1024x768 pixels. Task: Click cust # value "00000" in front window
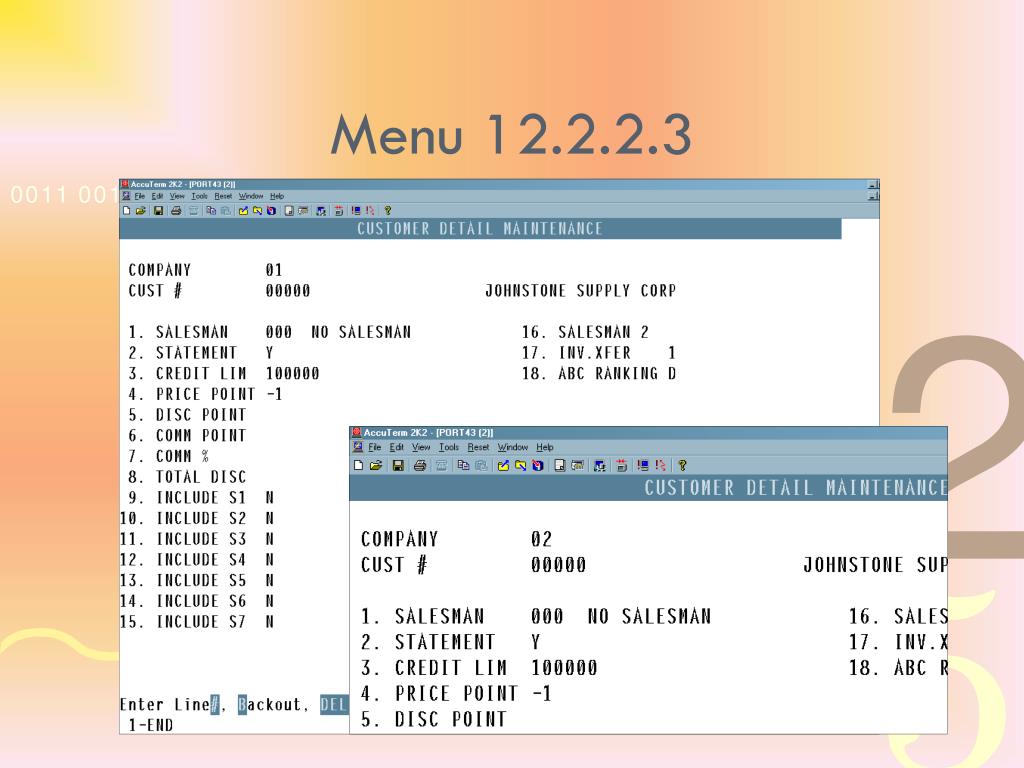558,565
